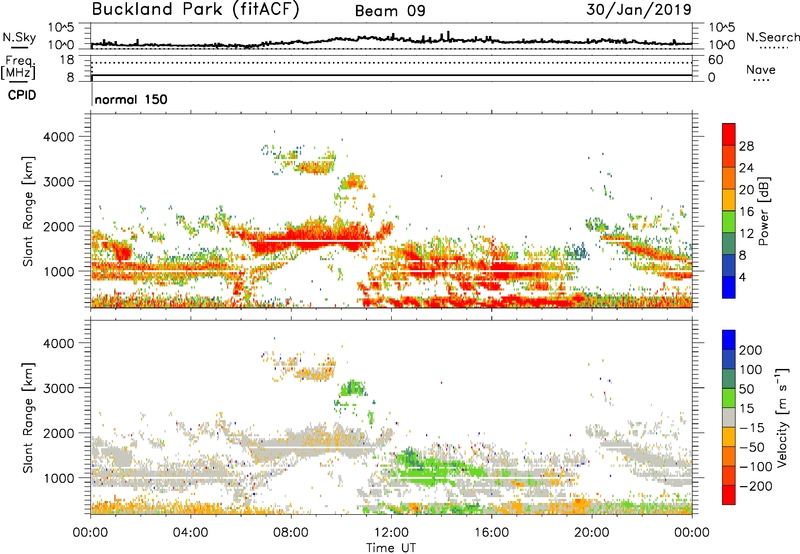Click power colorbar value 8
Viewport: 800px width, 554px height.
tap(742, 255)
